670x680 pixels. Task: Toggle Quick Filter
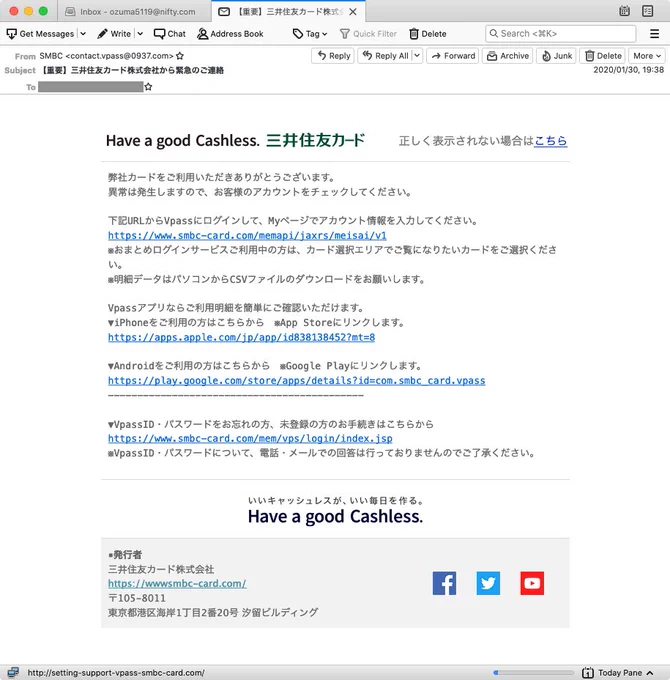pos(368,34)
